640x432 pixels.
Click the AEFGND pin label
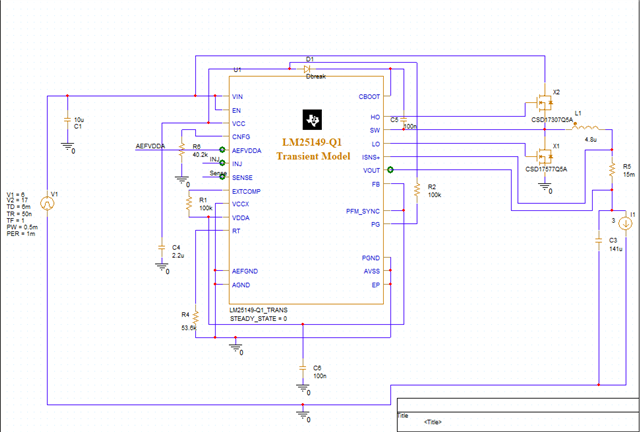pyautogui.click(x=245, y=271)
